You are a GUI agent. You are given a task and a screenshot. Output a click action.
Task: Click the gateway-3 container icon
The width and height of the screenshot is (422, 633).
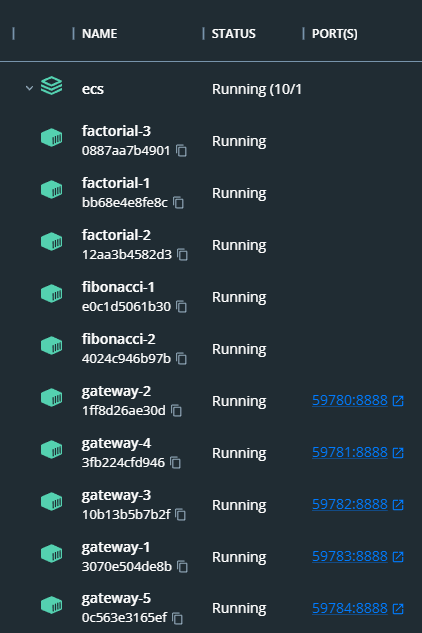(x=52, y=501)
